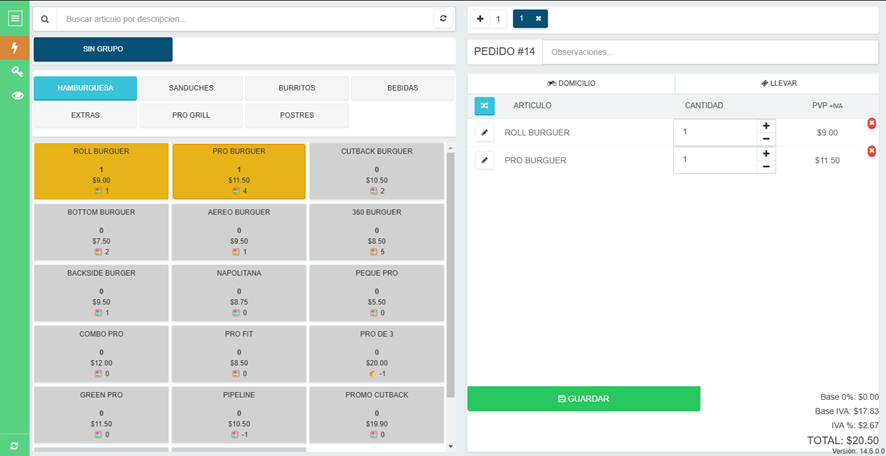Click the PRO BURGUER quantity field
886x456 pixels.
(715, 160)
